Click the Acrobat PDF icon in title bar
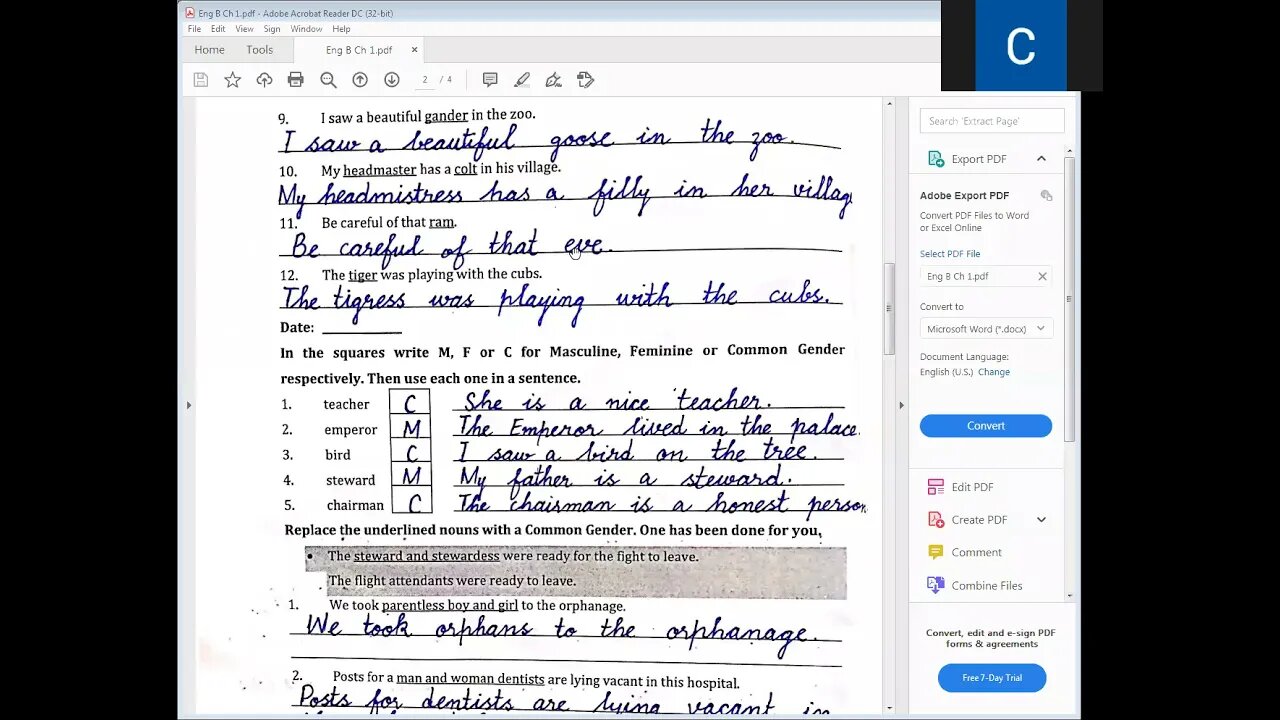This screenshot has width=1280, height=720. (x=190, y=13)
